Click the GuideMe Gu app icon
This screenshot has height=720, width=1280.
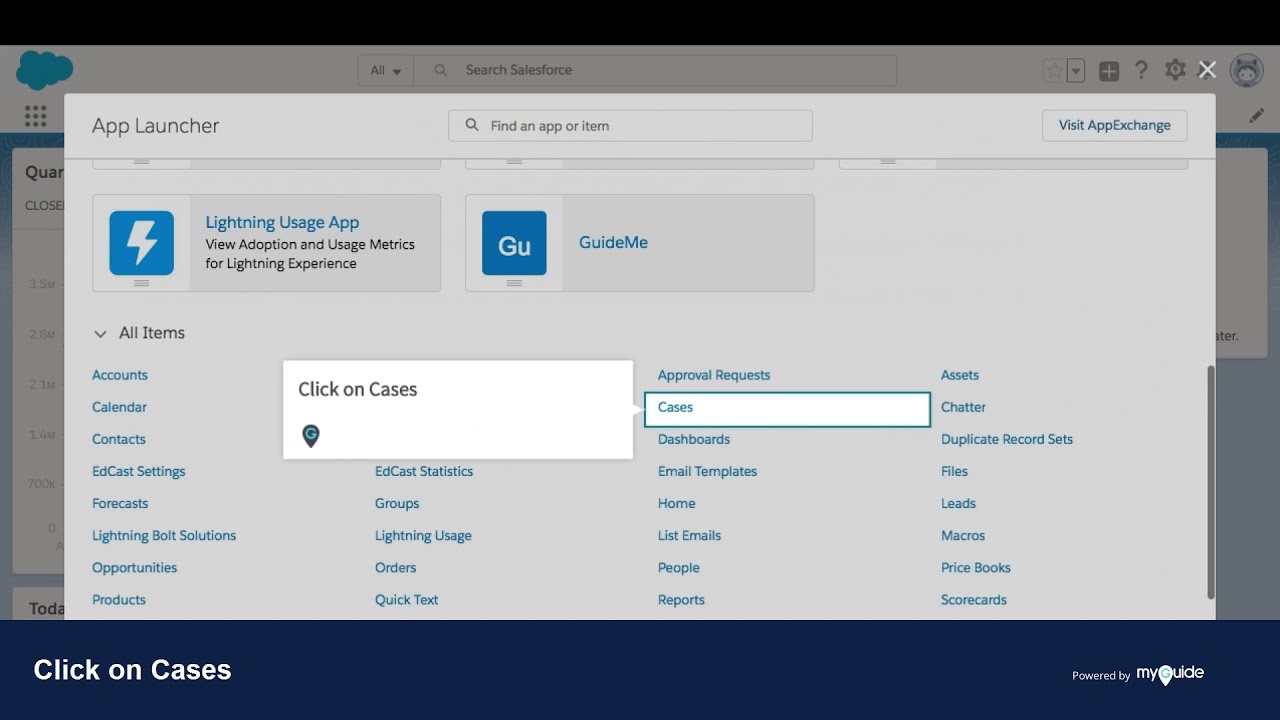point(514,243)
